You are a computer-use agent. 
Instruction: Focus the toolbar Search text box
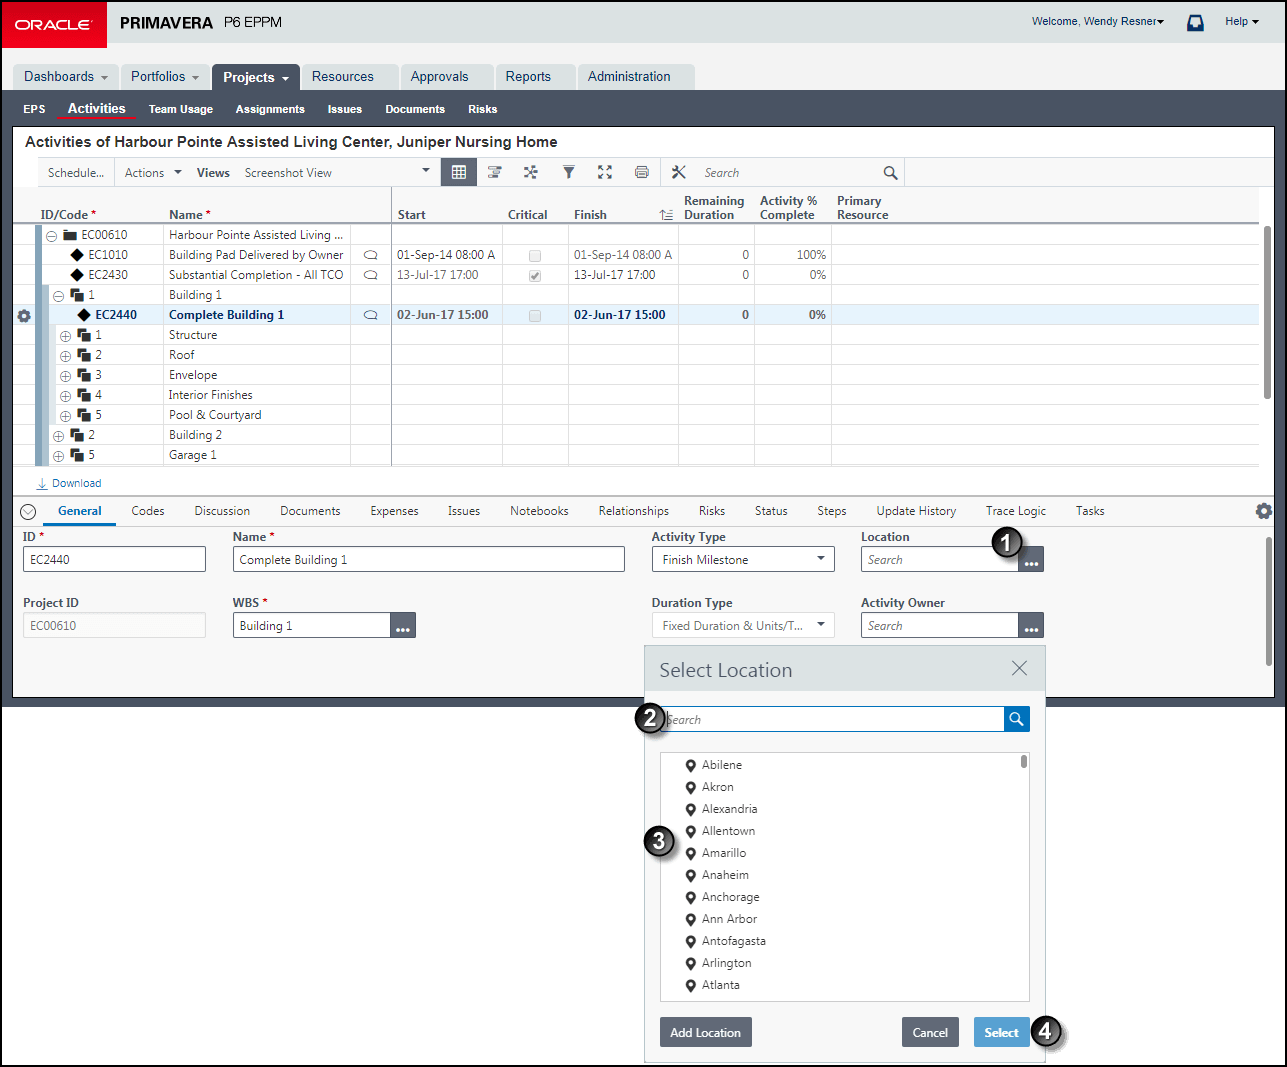(x=789, y=173)
